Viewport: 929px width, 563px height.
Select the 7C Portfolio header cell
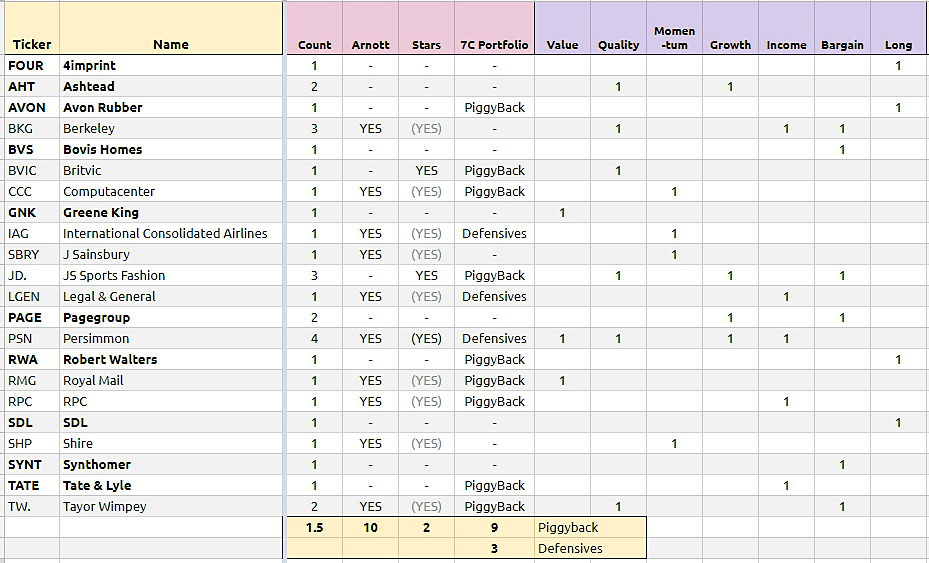tap(494, 28)
